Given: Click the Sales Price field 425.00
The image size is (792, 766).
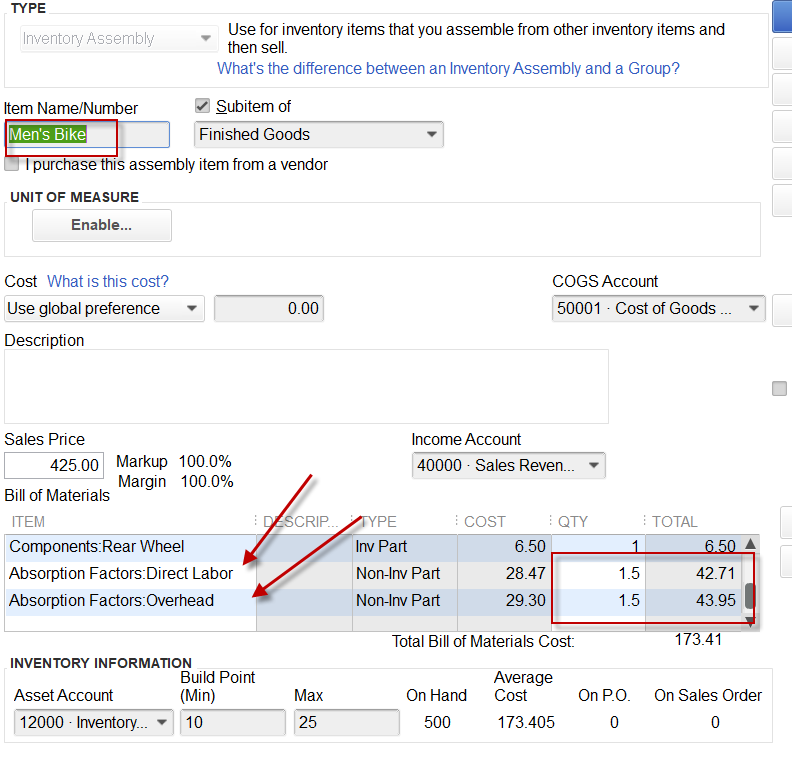Looking at the screenshot, I should tap(54, 465).
